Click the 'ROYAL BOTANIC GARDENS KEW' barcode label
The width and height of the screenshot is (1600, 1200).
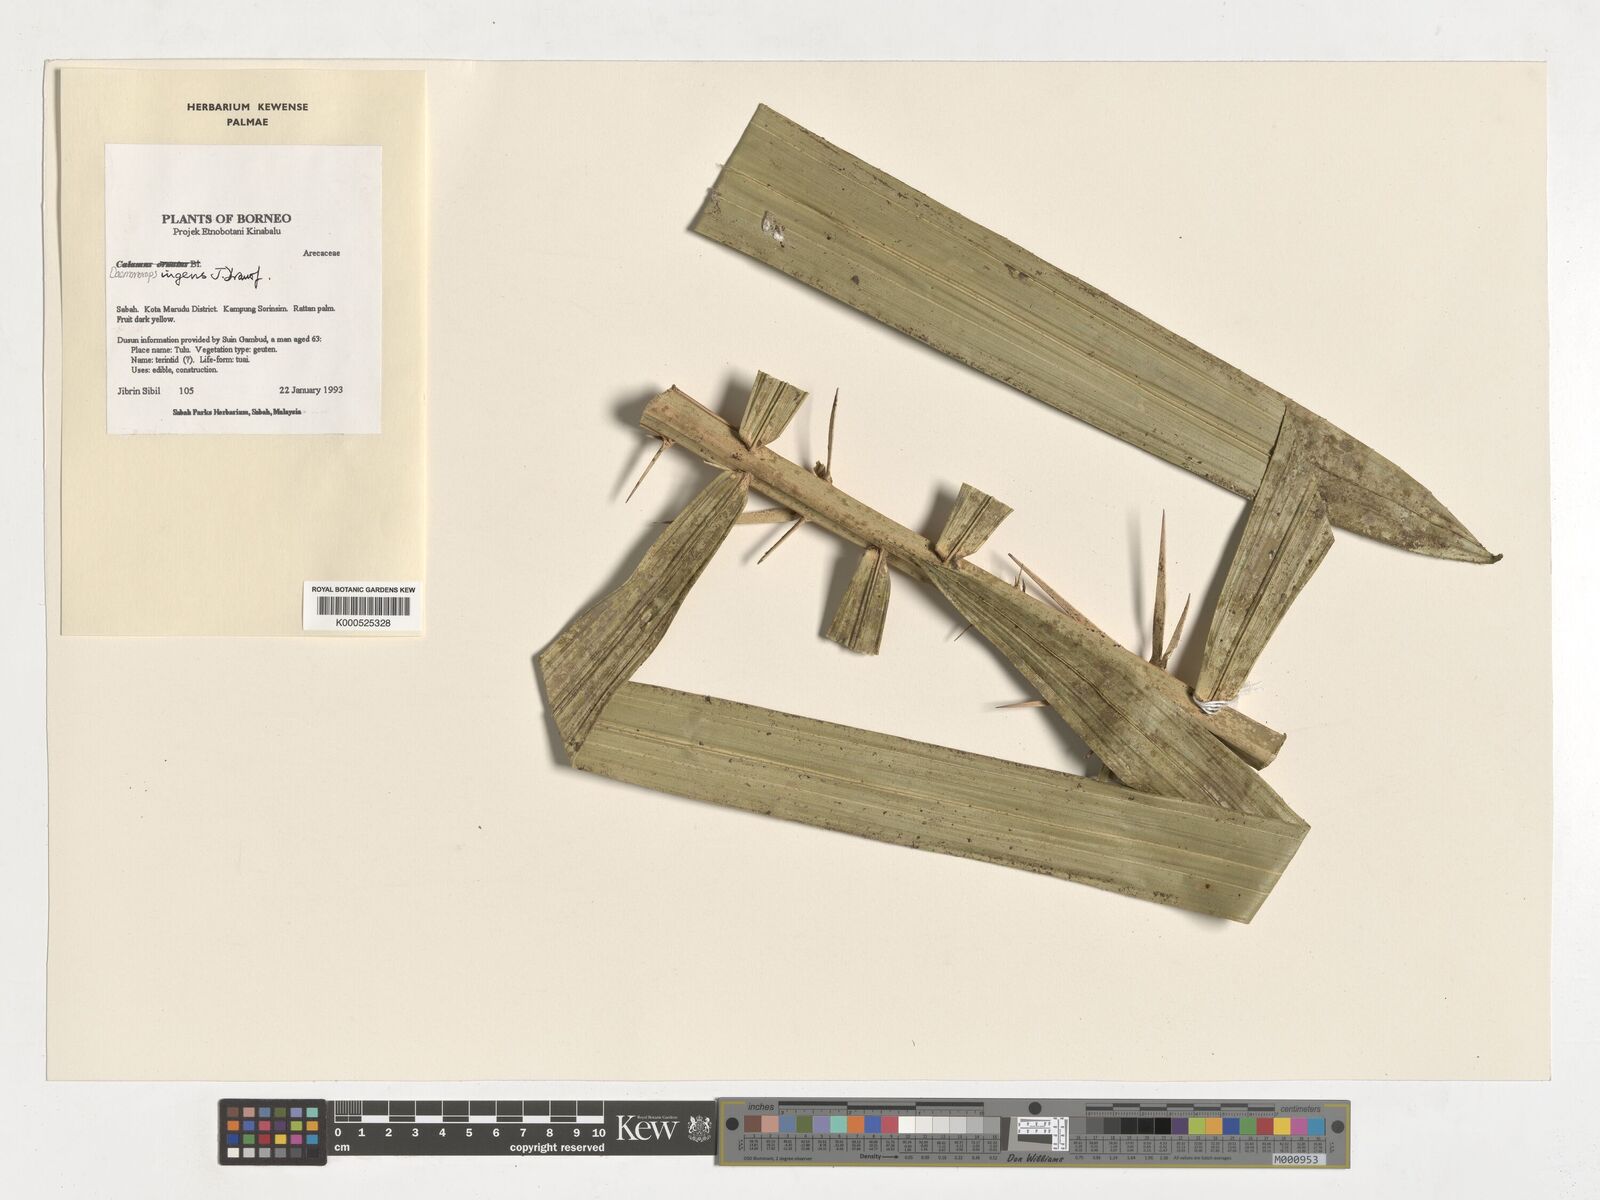click(363, 590)
